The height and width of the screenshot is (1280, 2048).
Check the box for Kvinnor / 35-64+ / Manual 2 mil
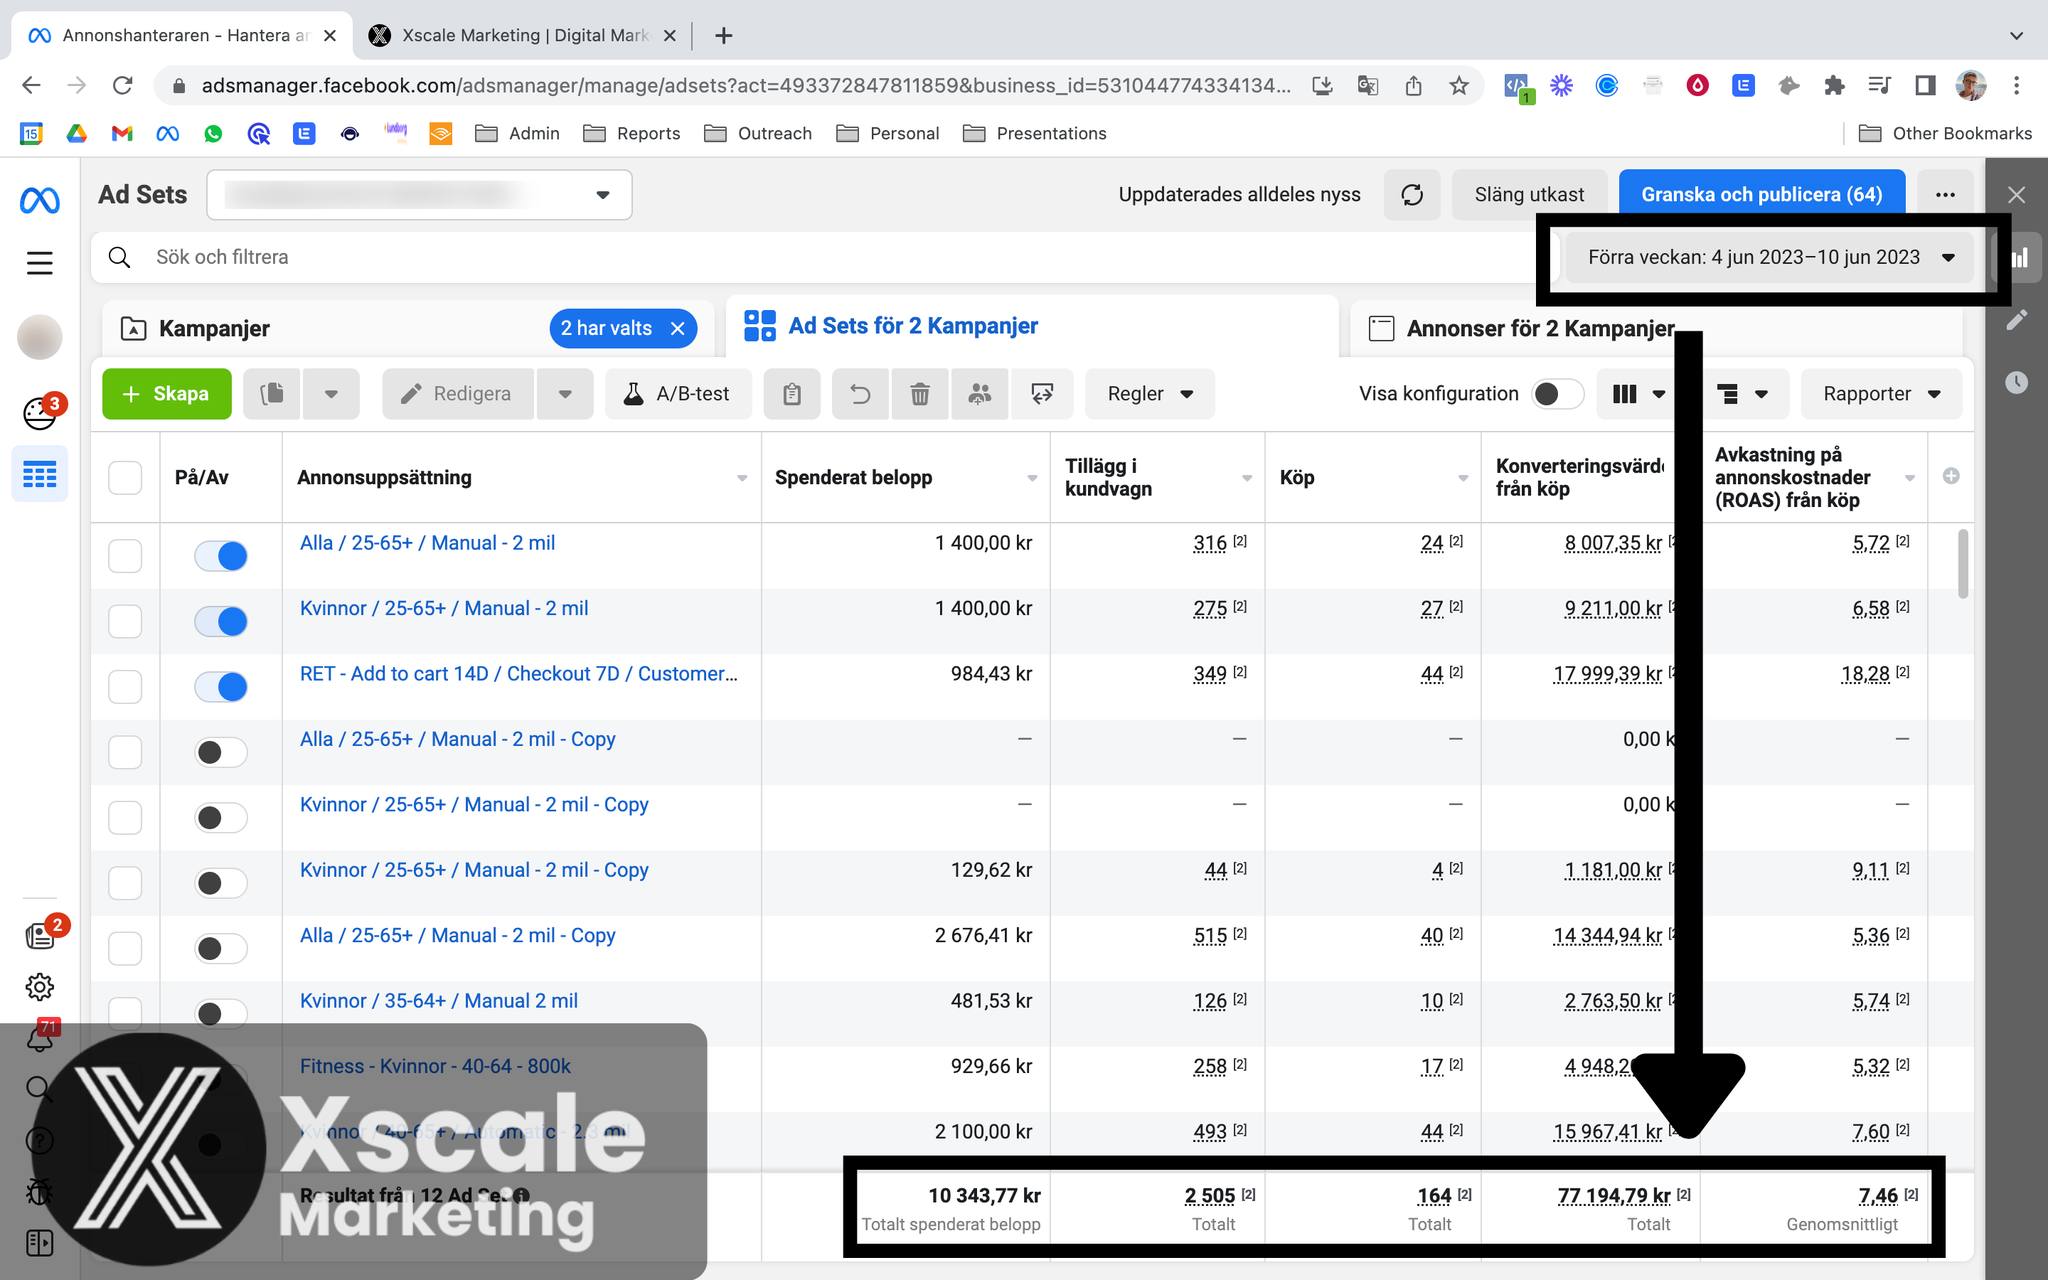pyautogui.click(x=125, y=1013)
